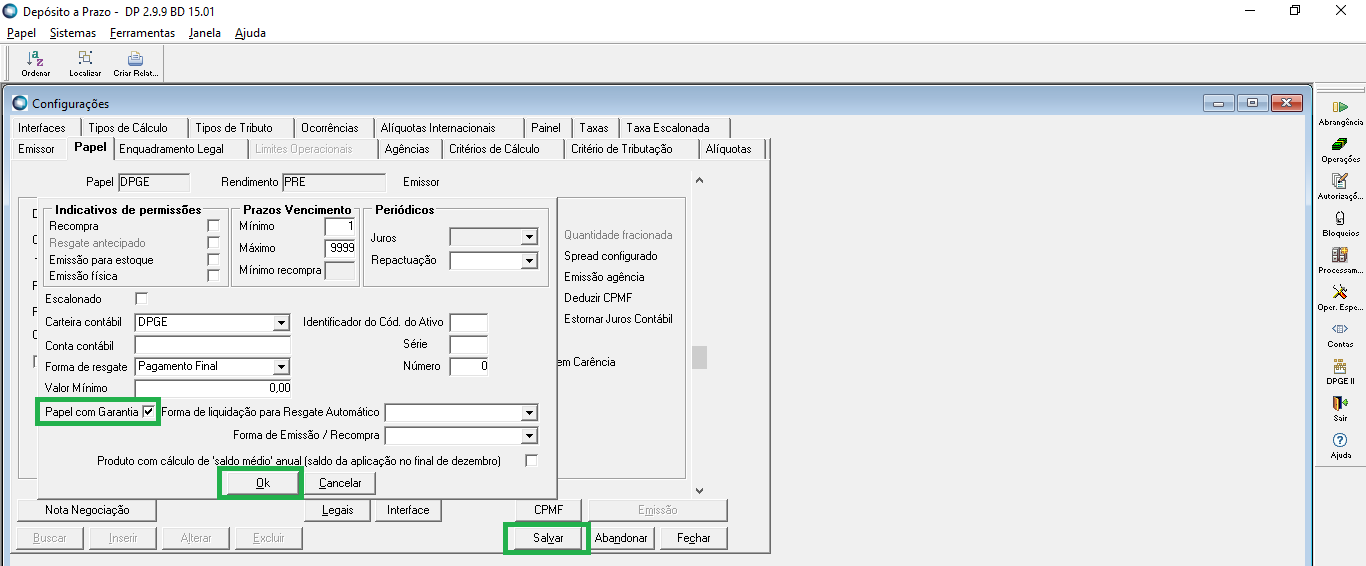Open the Ajuda menu in menu bar
This screenshot has height=566, width=1366.
click(250, 33)
